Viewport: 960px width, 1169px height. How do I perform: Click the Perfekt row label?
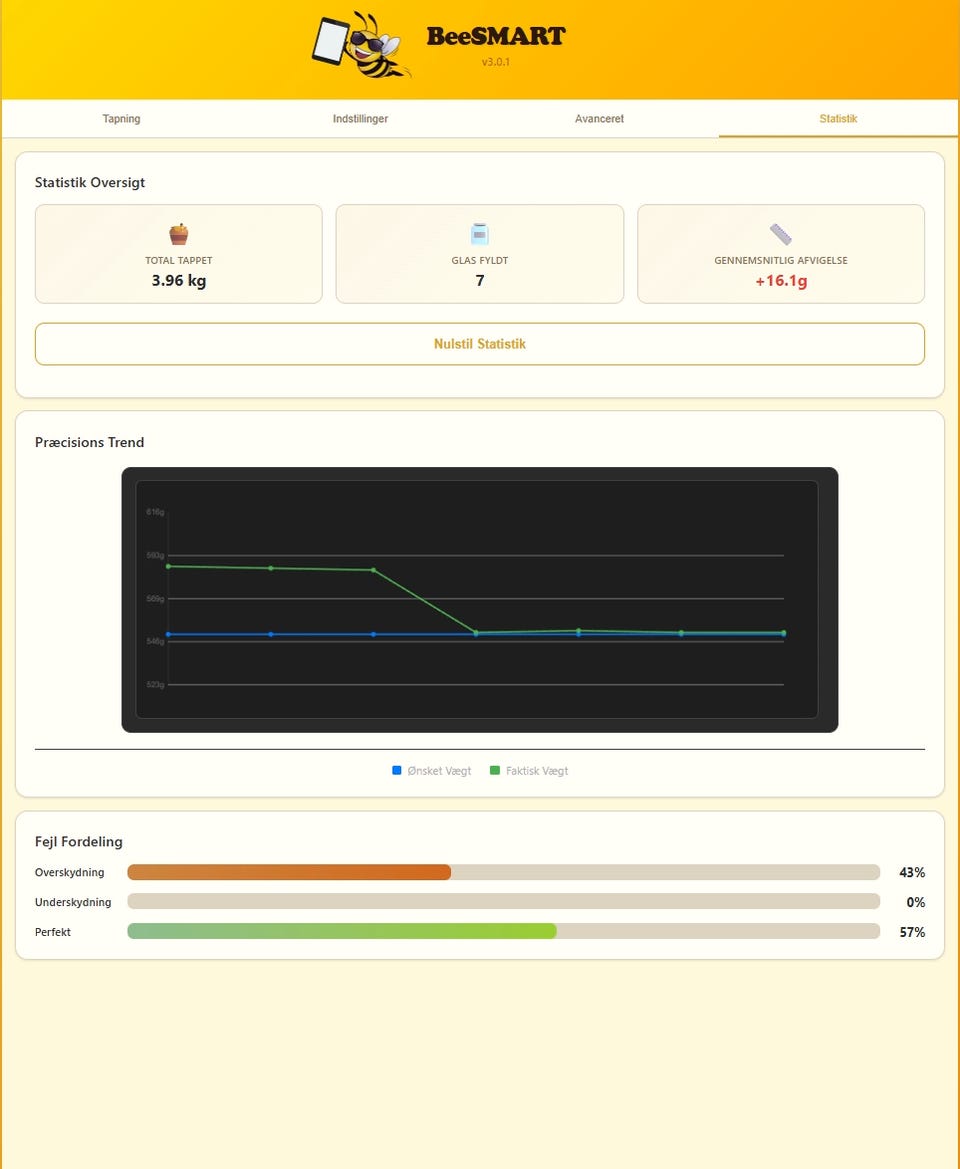point(53,932)
